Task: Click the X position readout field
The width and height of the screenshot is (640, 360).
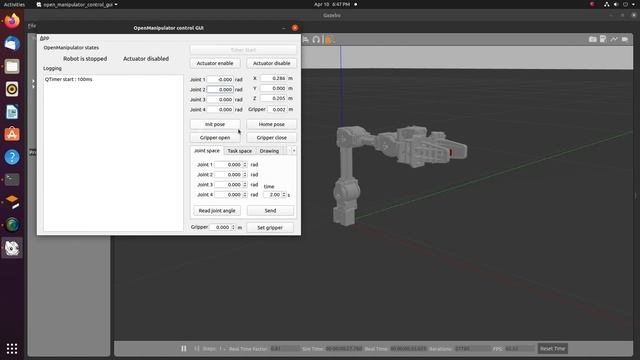Action: pos(273,78)
